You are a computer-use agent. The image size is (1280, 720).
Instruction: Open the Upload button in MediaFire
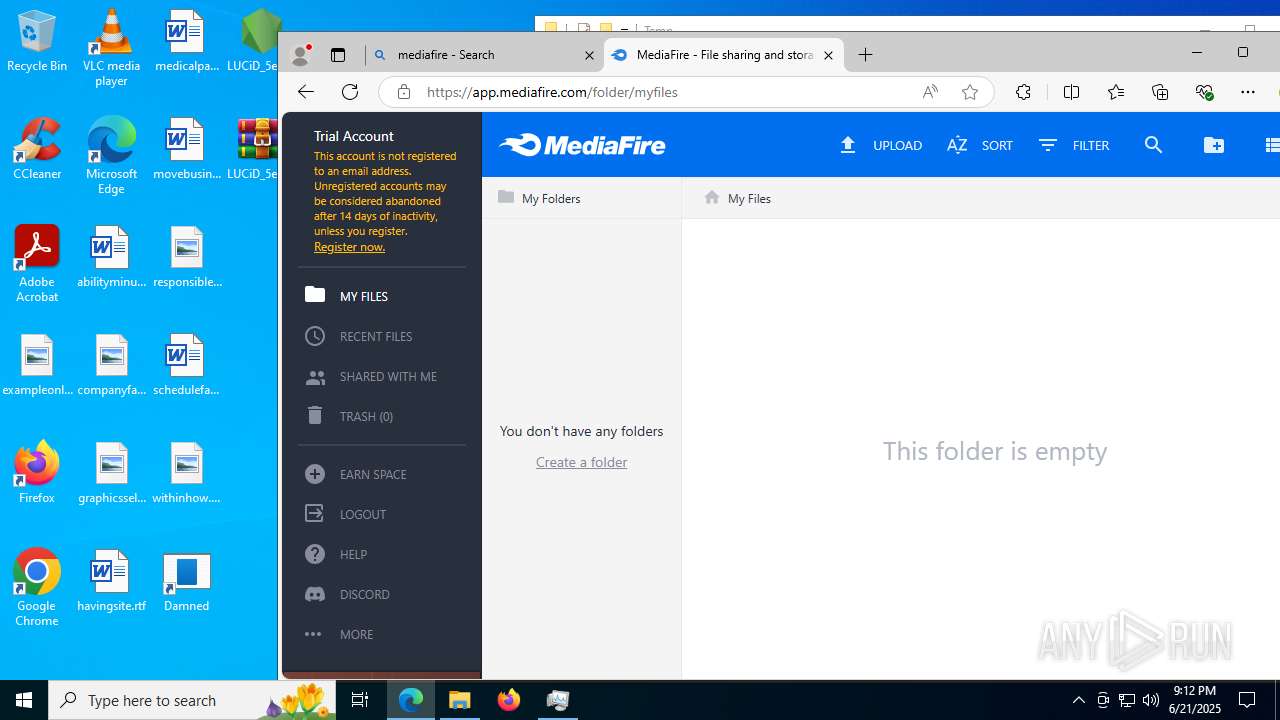[x=880, y=145]
